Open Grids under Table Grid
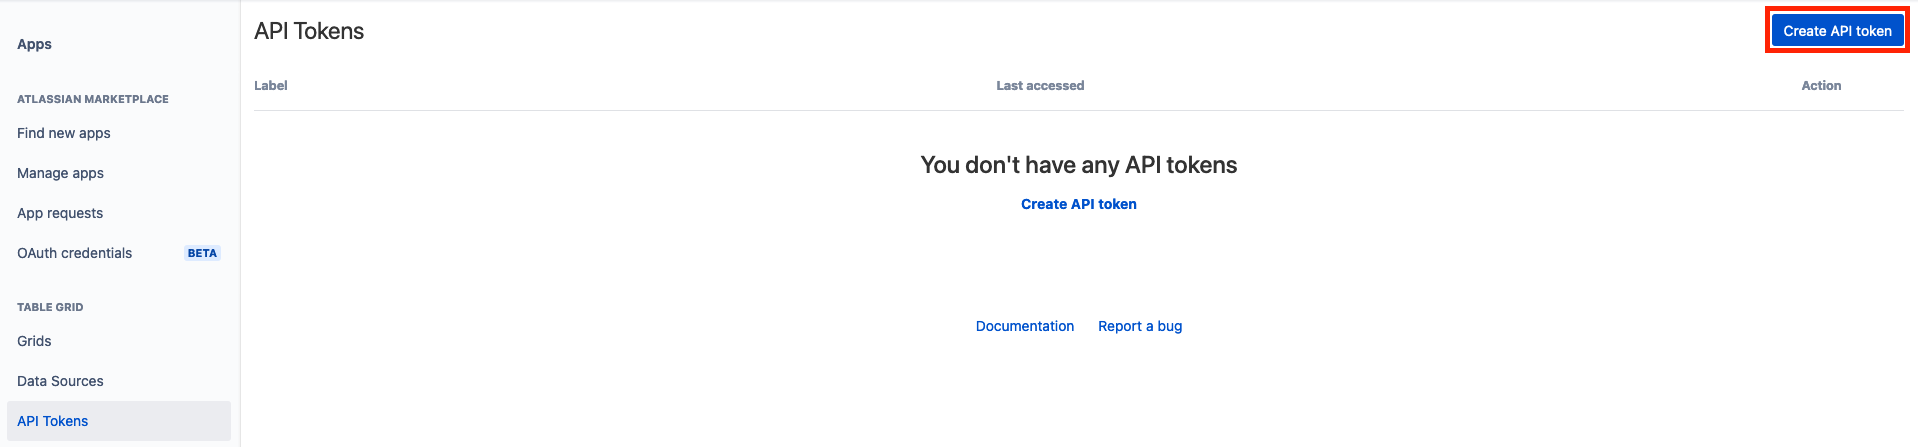The width and height of the screenshot is (1918, 447). [34, 341]
